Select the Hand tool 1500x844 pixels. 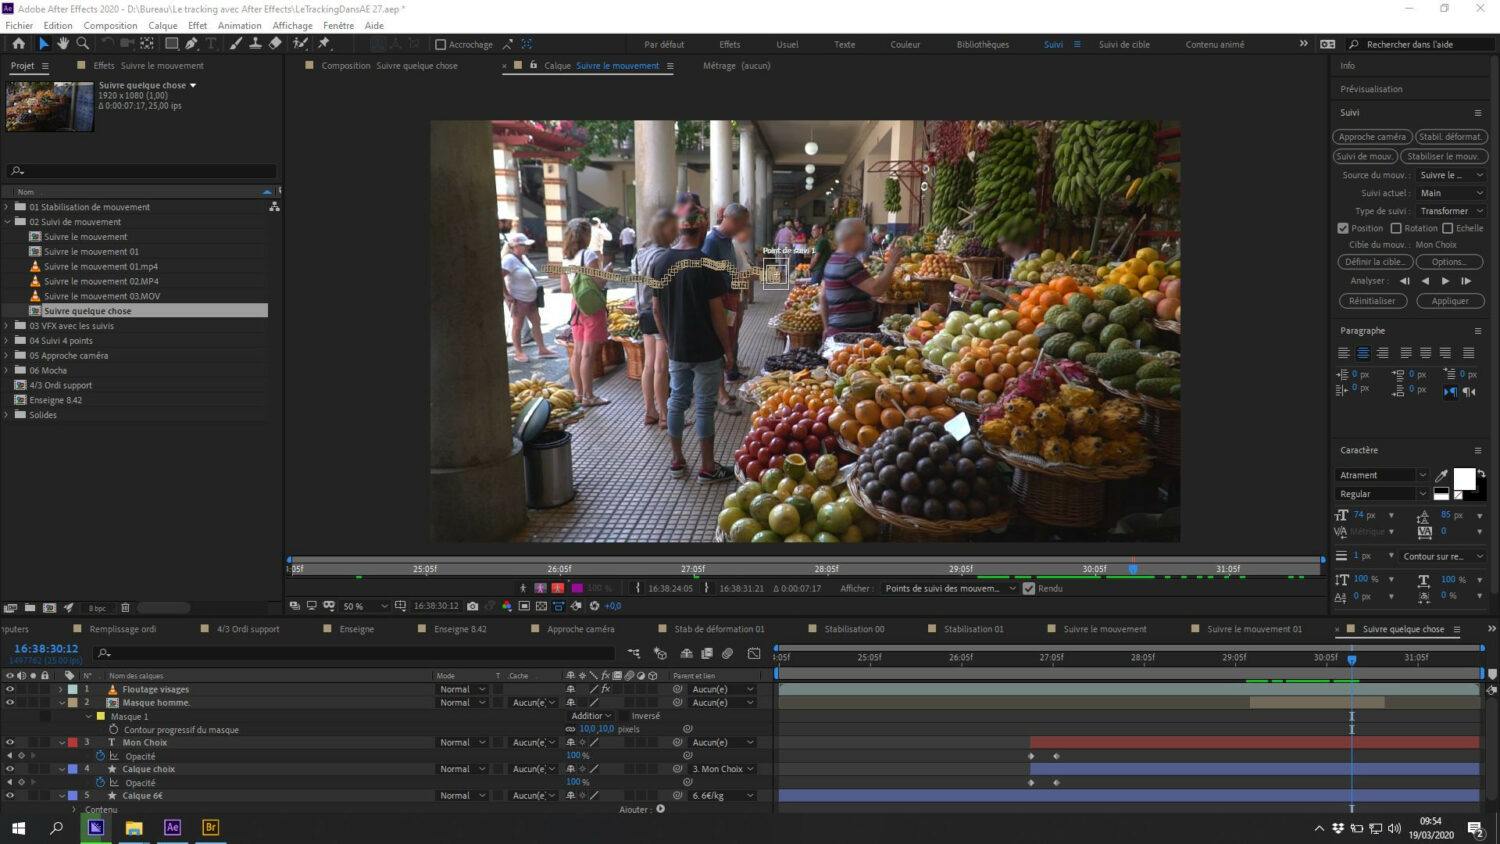63,44
